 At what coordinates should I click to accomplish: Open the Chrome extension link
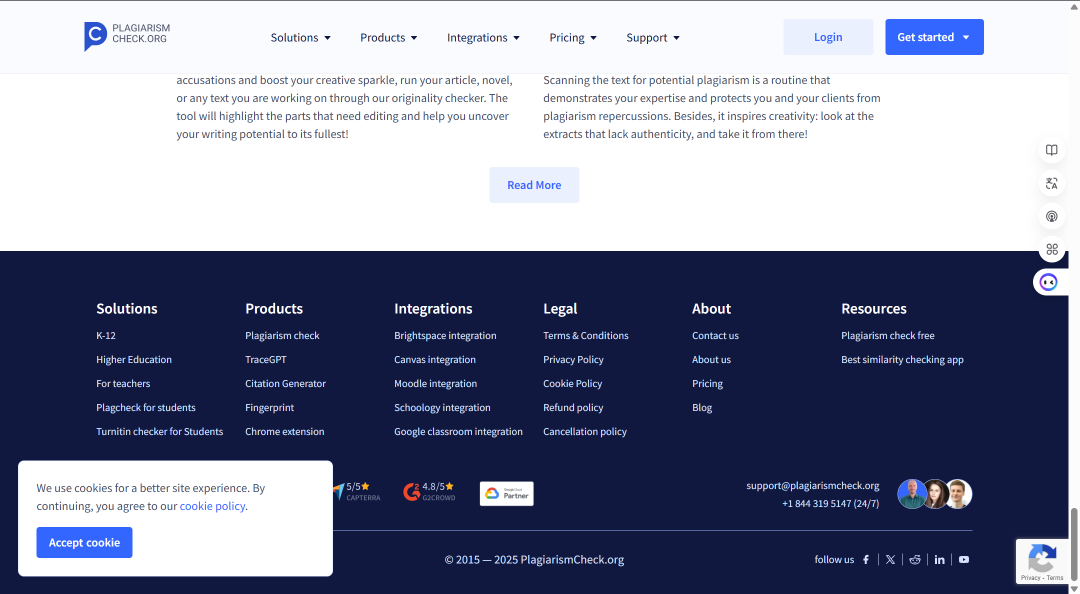tap(284, 432)
